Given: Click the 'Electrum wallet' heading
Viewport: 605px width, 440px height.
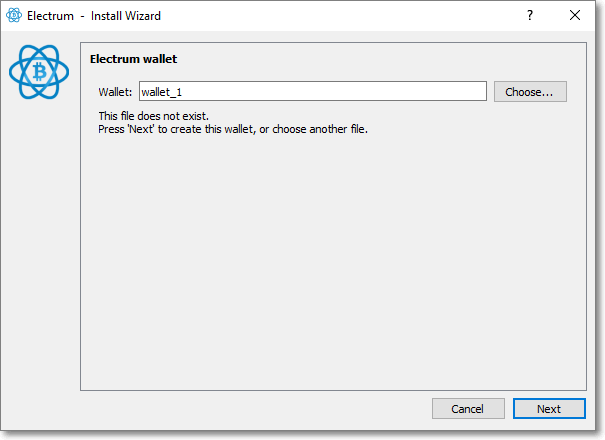Looking at the screenshot, I should (x=133, y=59).
